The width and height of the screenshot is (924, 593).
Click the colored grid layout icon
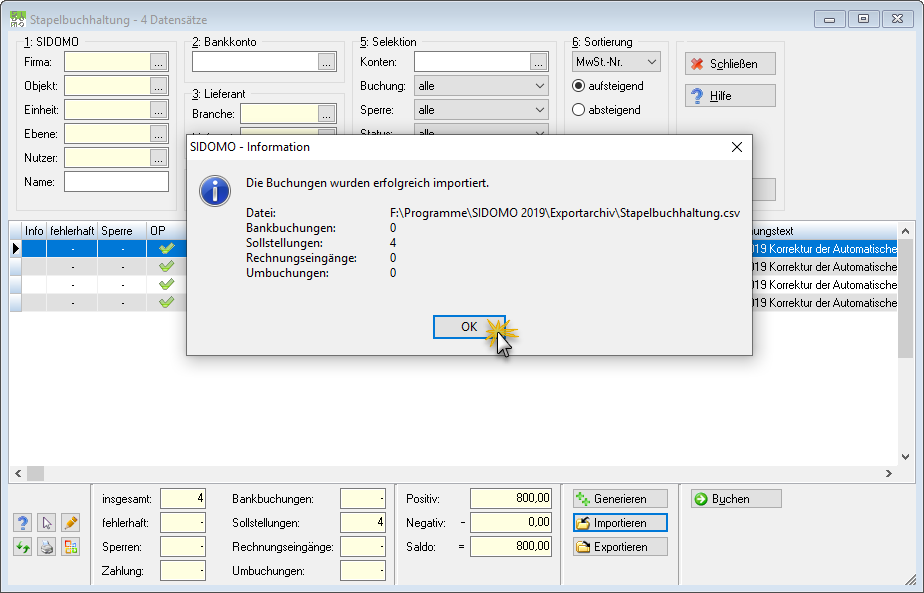[70, 547]
